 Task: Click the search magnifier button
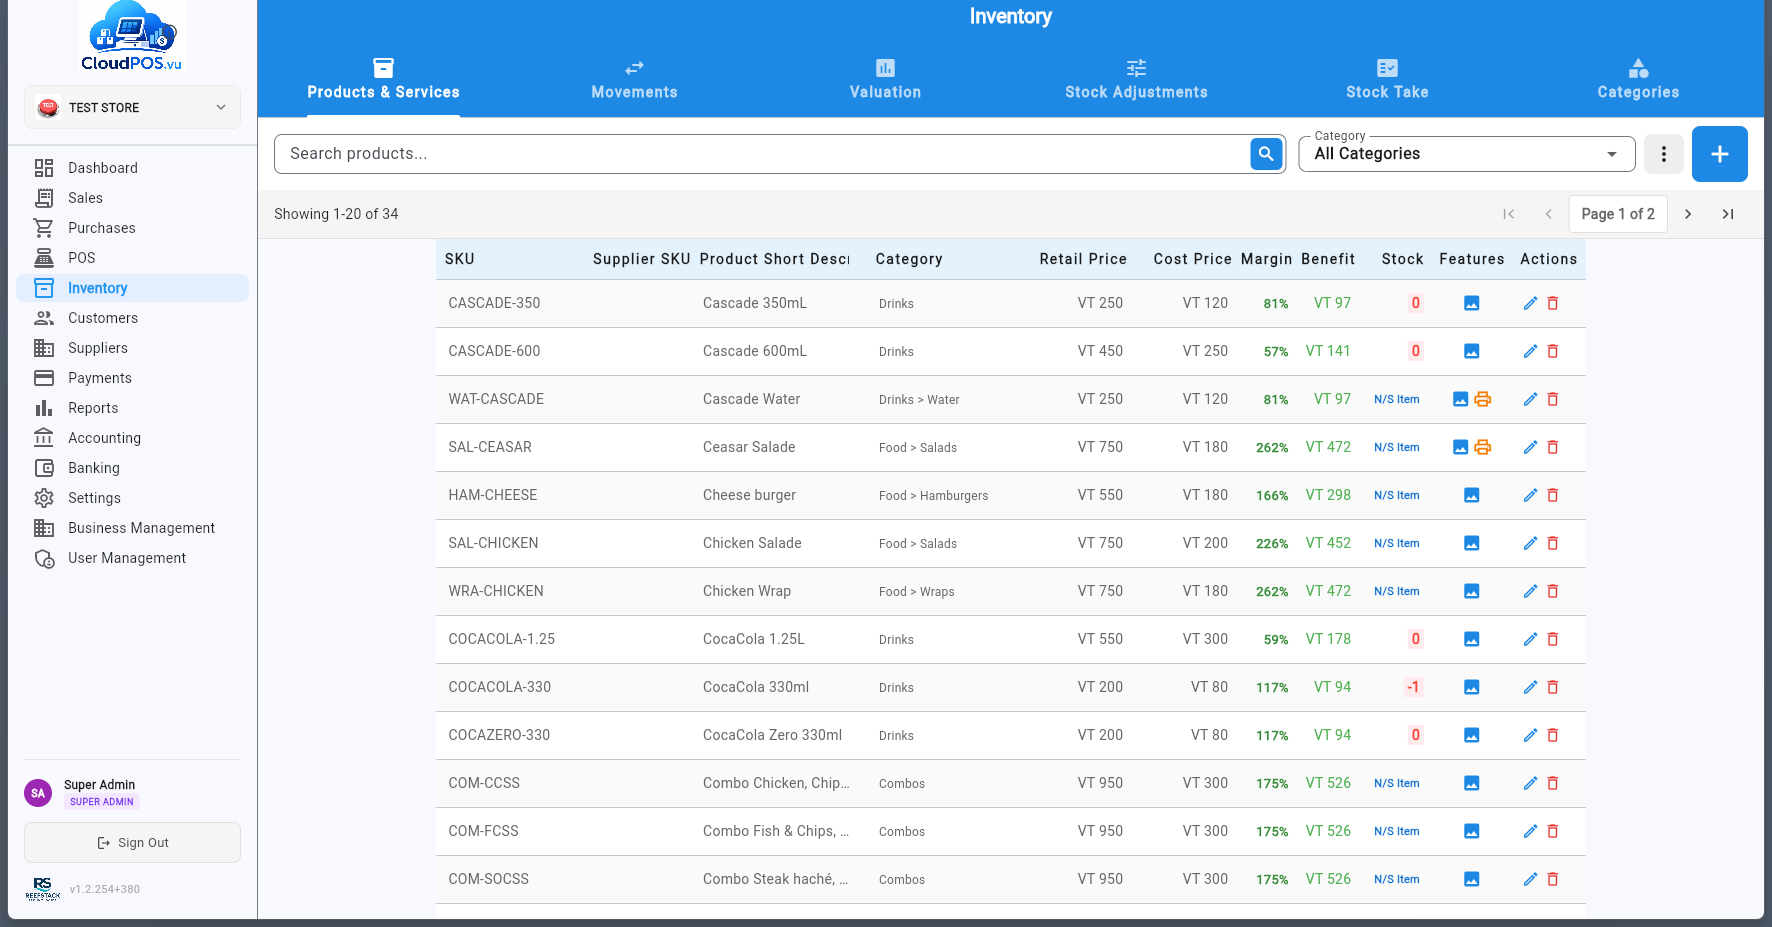coord(1266,154)
